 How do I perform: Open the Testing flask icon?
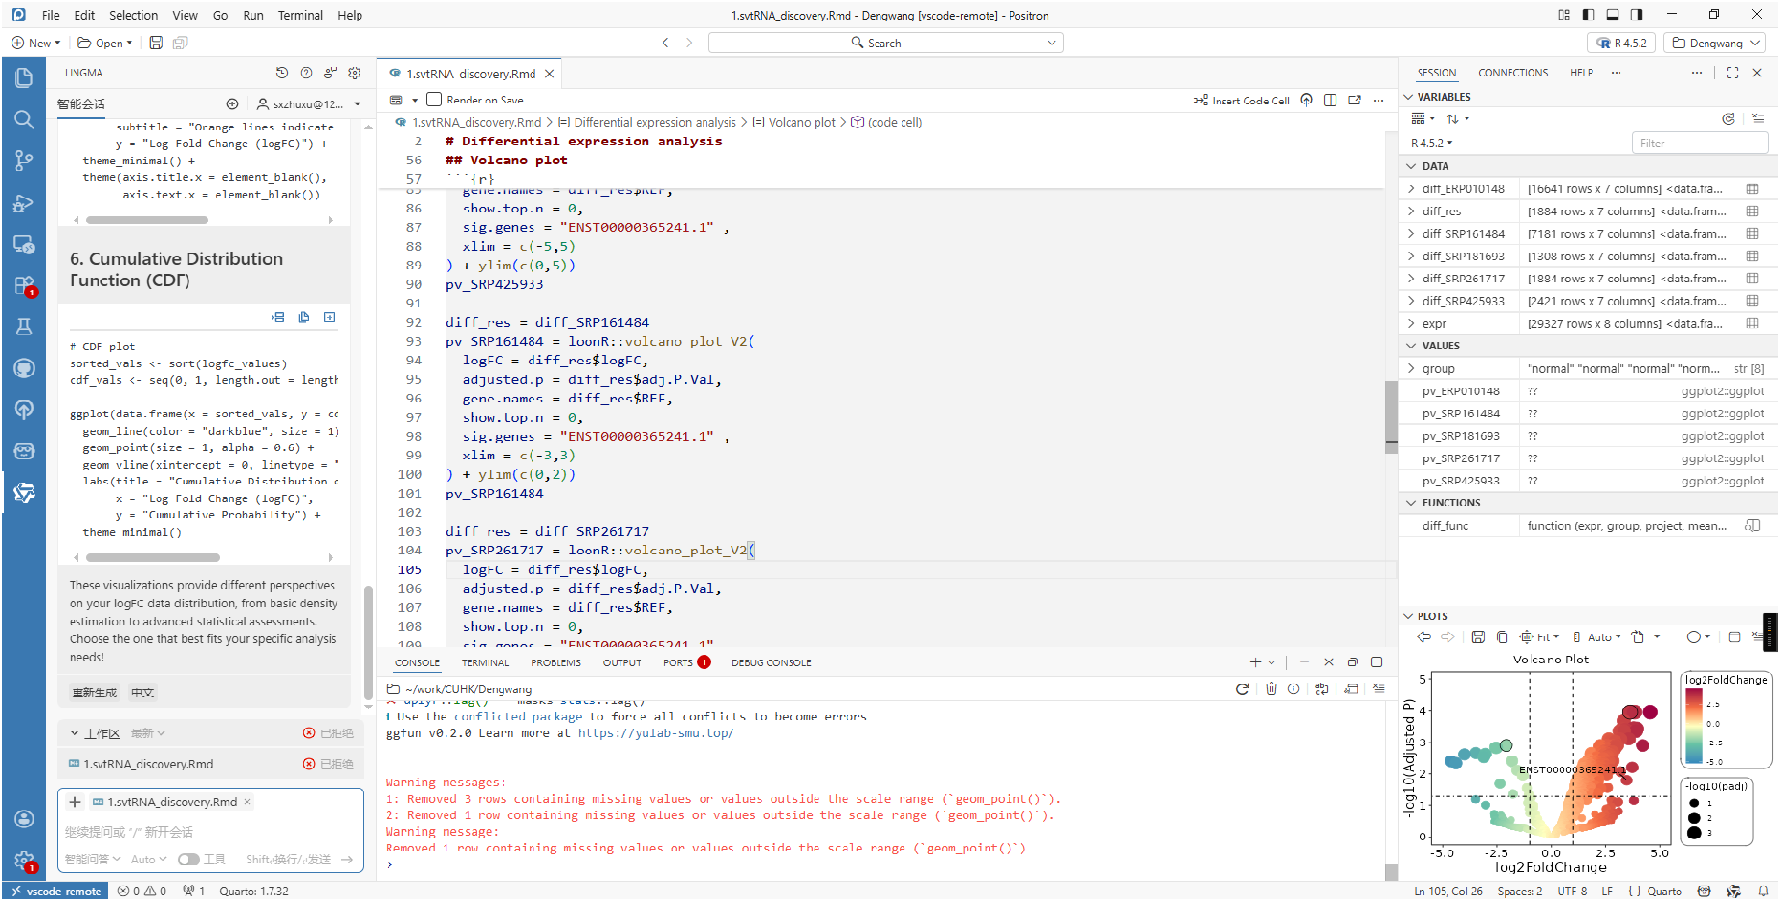tap(24, 326)
